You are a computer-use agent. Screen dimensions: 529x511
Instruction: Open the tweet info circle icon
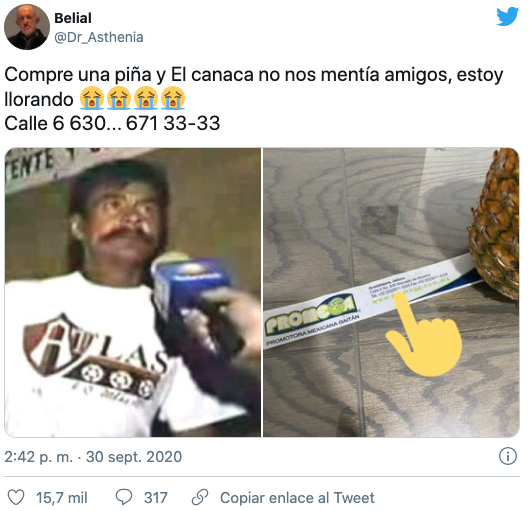[508, 456]
